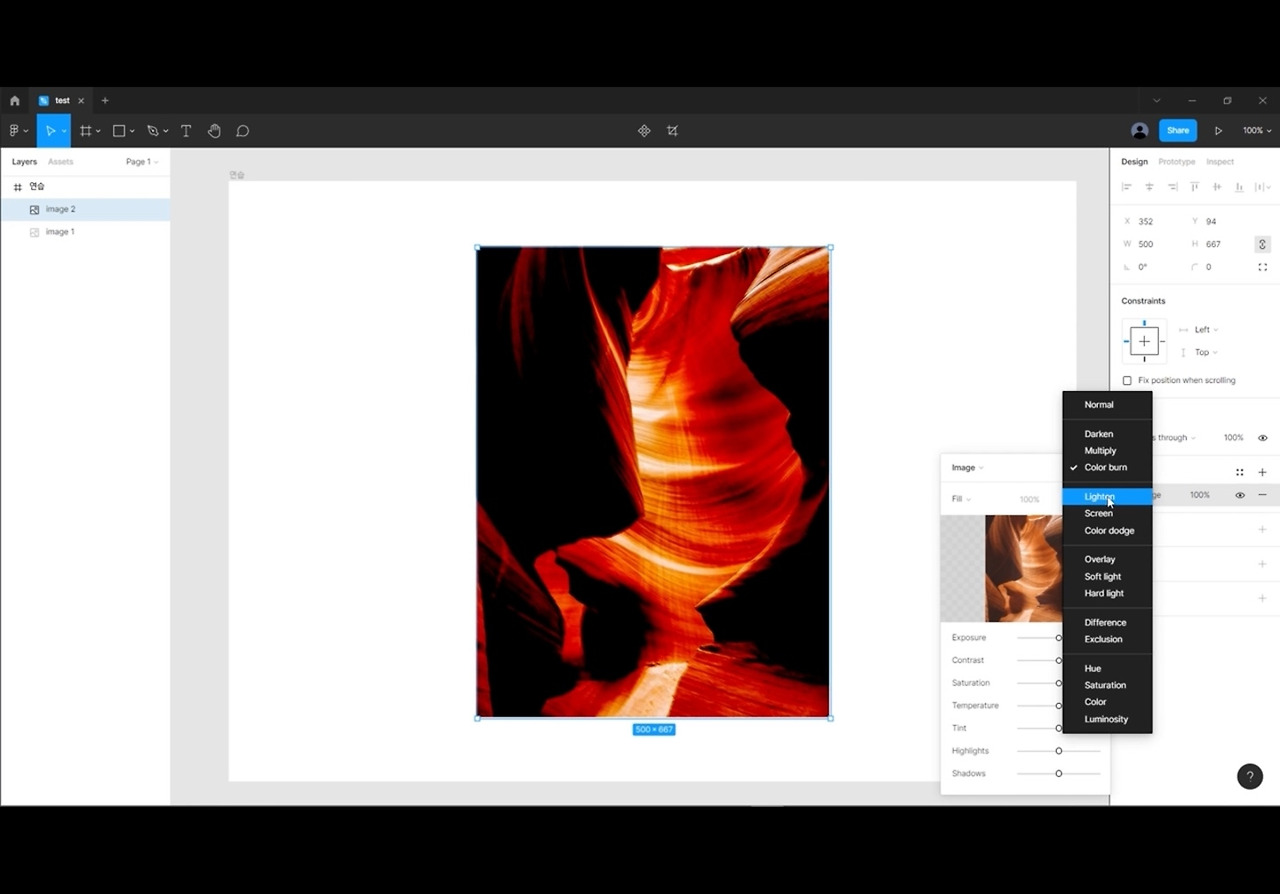
Task: Add a new fill with plus
Action: [x=1262, y=472]
